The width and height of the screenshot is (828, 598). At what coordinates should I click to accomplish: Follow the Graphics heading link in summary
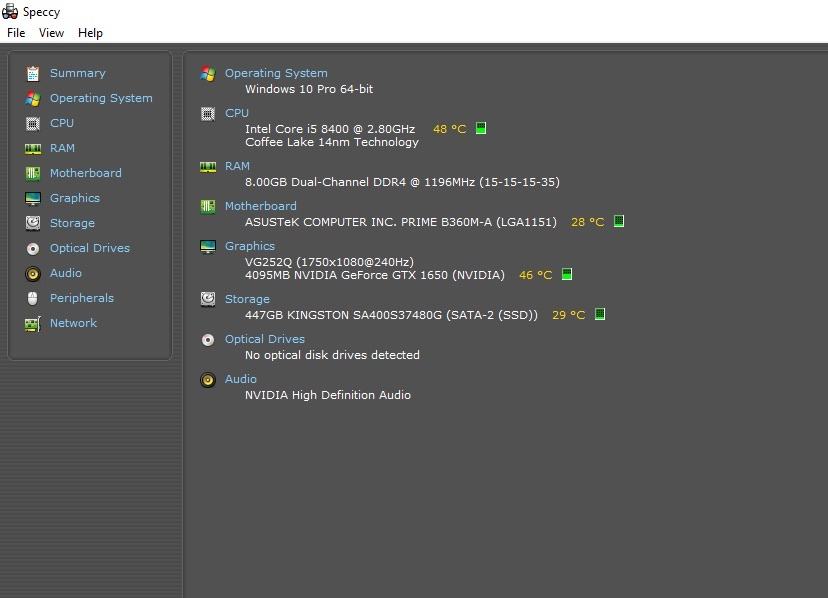(250, 246)
